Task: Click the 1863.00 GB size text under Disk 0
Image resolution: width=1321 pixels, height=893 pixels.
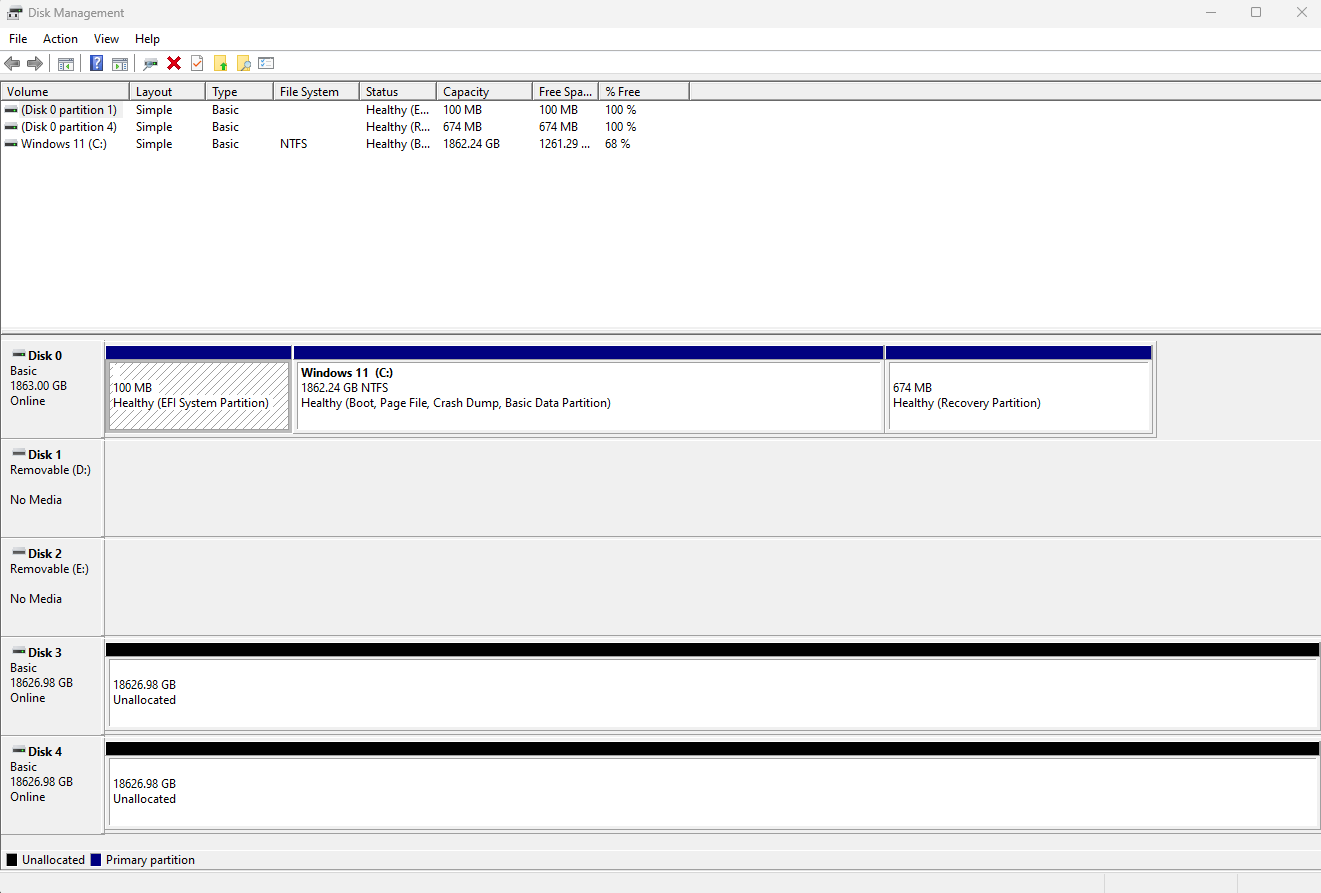Action: coord(38,386)
